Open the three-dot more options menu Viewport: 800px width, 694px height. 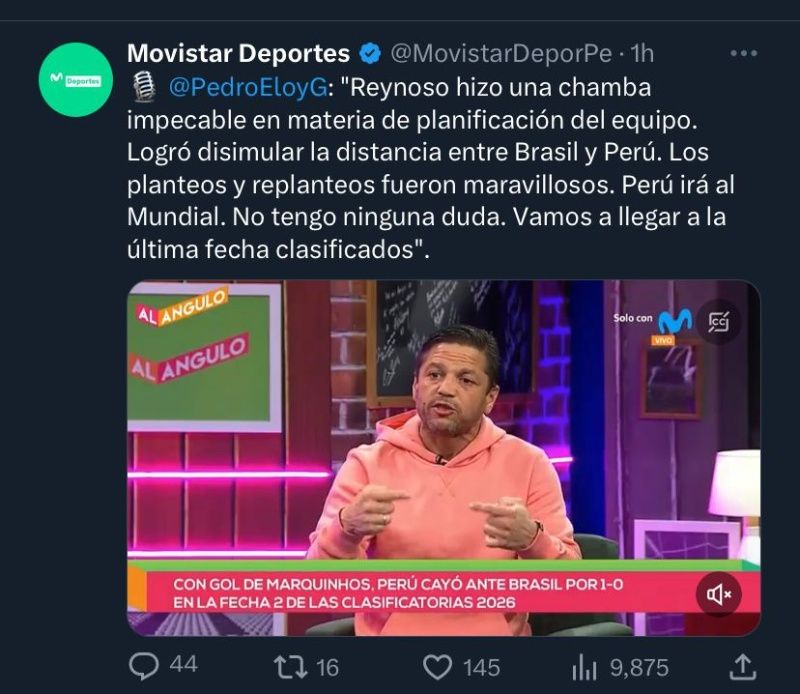(743, 53)
